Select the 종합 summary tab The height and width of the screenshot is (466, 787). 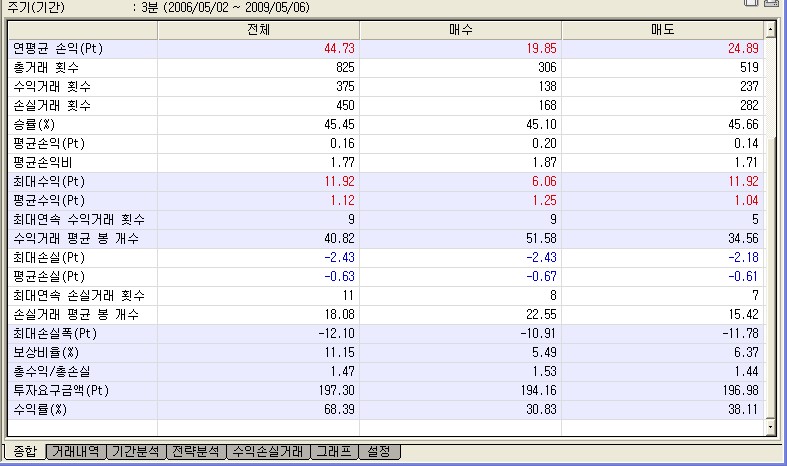coord(23,452)
